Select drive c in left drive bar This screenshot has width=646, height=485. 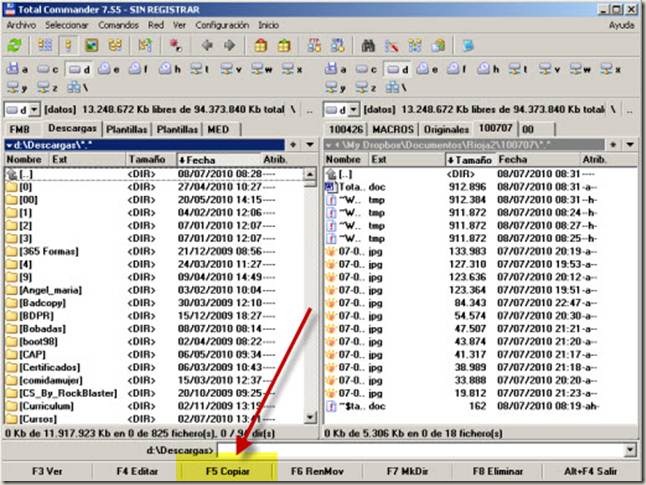click(x=48, y=69)
